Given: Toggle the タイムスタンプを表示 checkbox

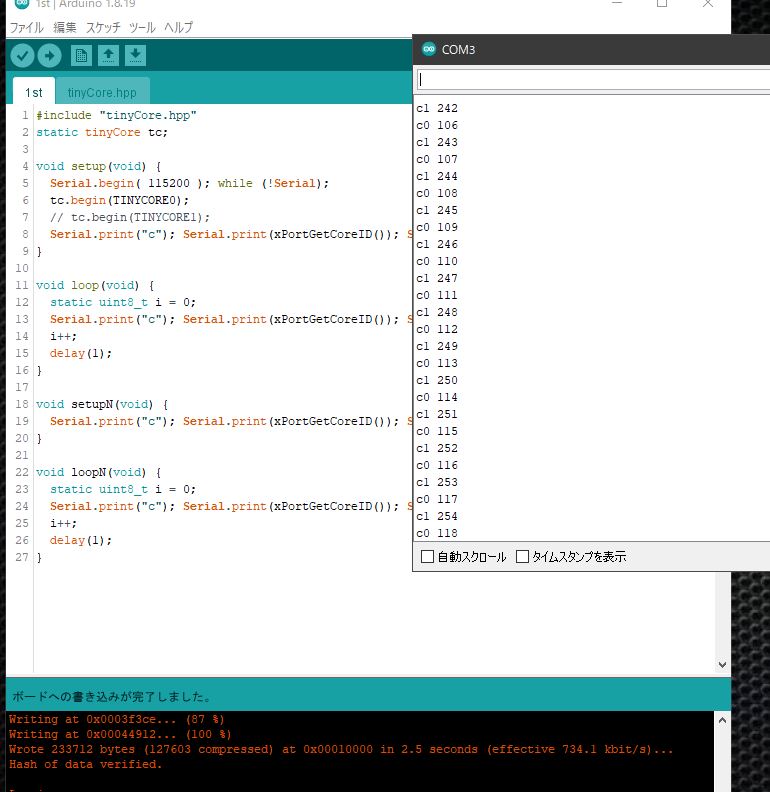Looking at the screenshot, I should tap(522, 557).
